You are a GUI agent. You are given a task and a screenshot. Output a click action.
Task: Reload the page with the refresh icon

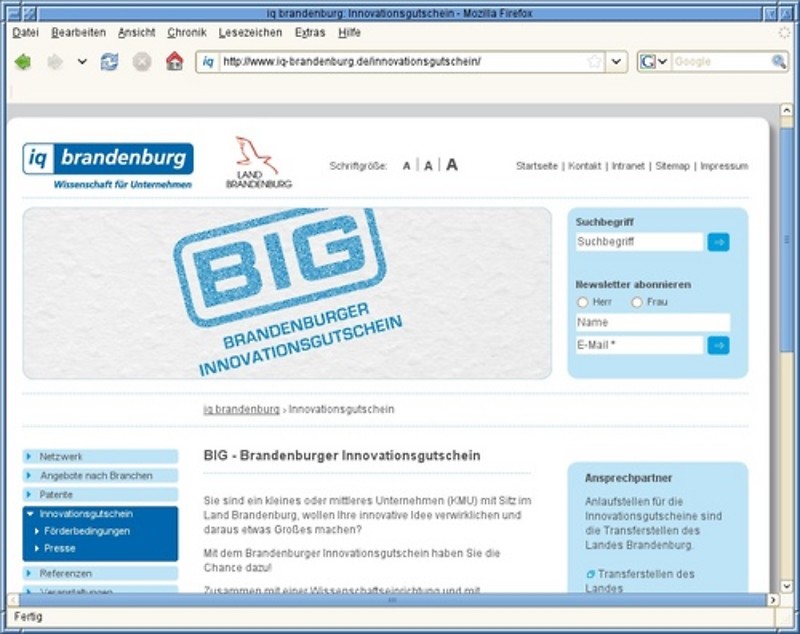click(109, 62)
